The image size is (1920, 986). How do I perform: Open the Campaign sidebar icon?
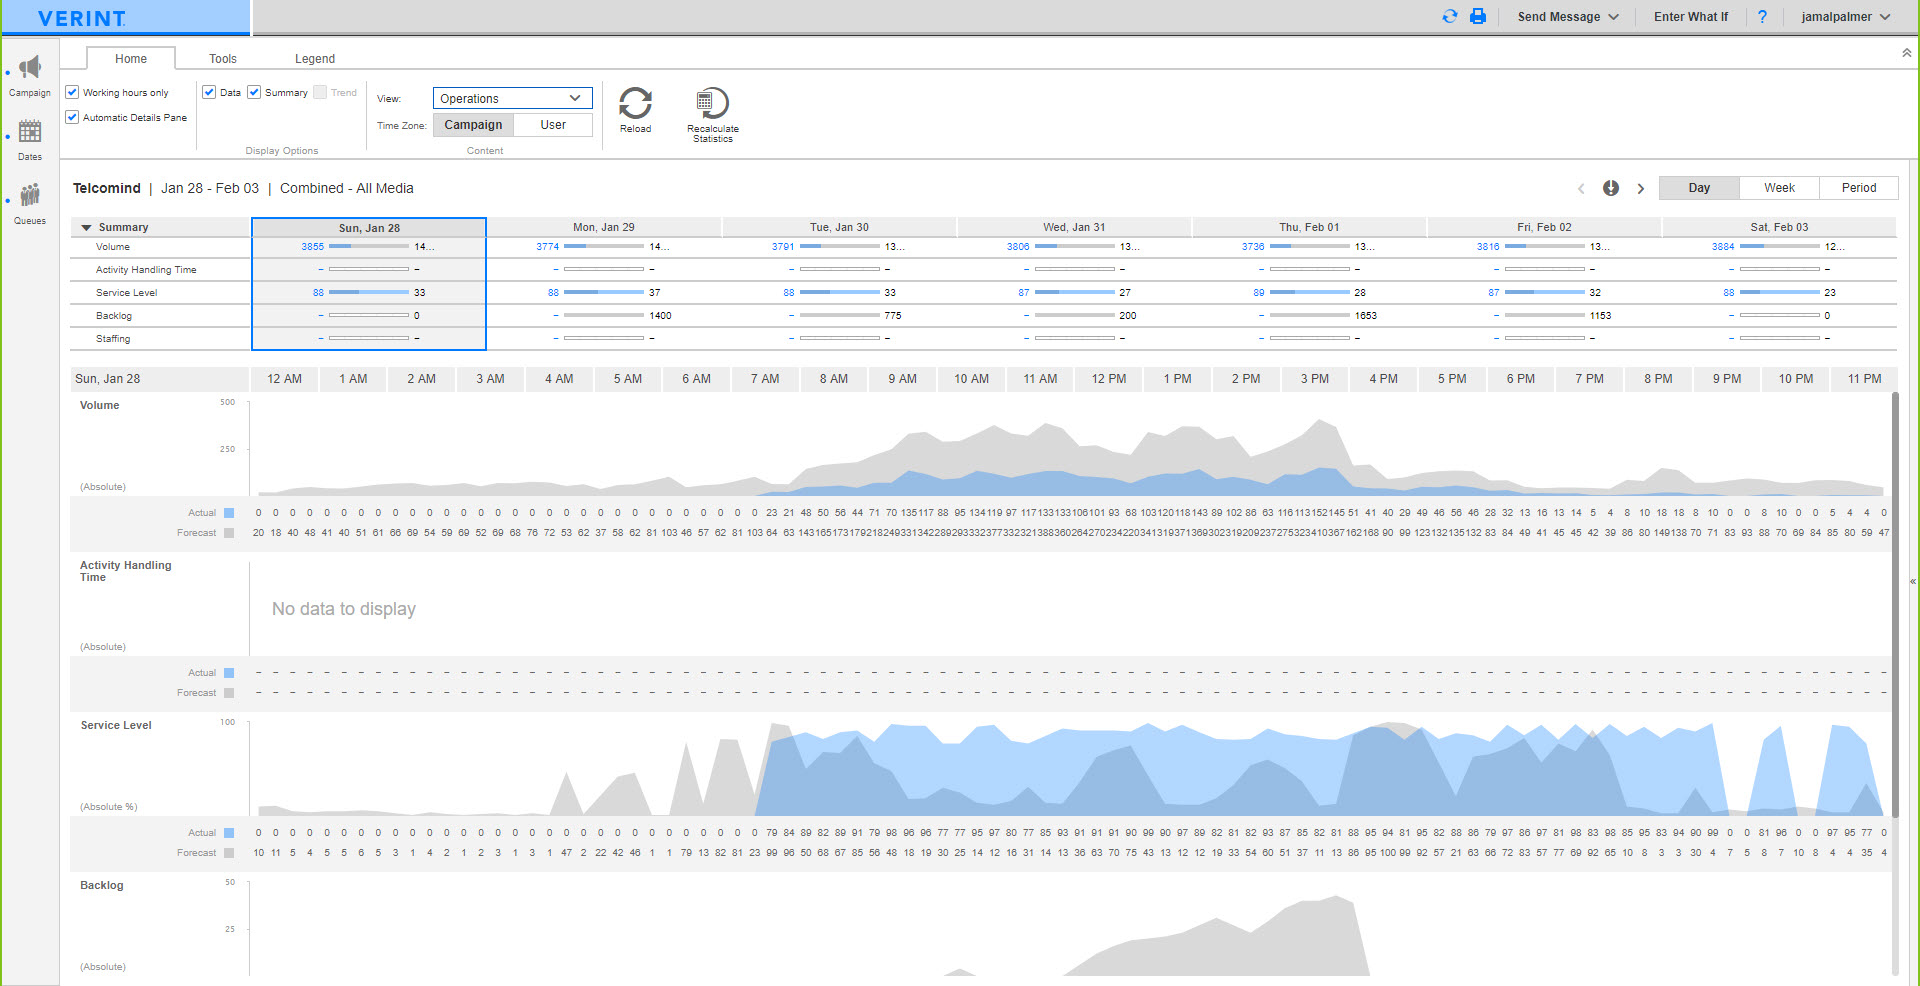30,68
